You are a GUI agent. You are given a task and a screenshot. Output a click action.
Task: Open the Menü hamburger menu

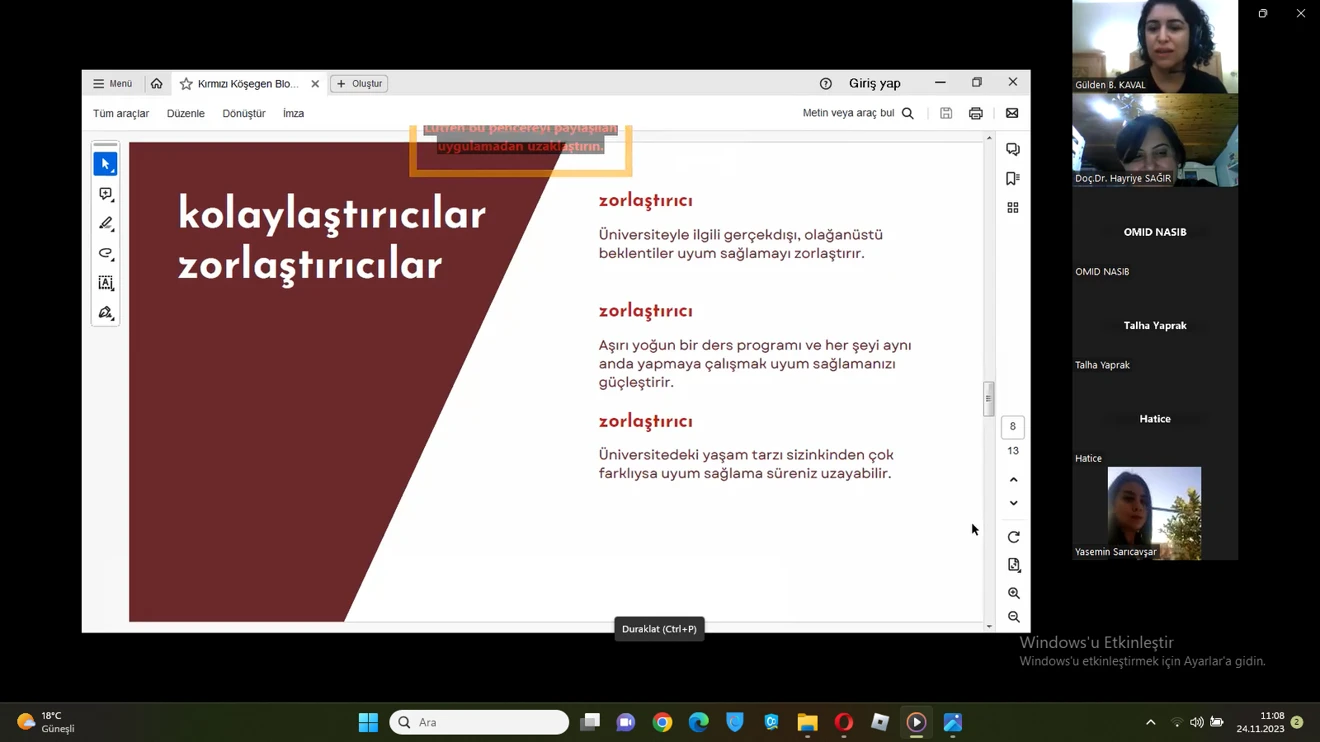coord(112,84)
